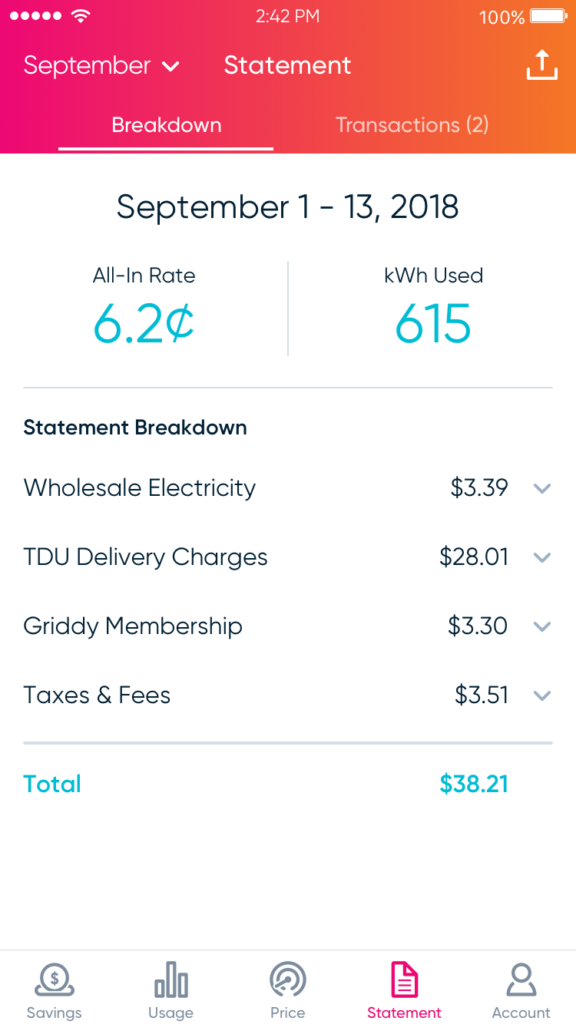Open the Account person icon

pyautogui.click(x=521, y=980)
